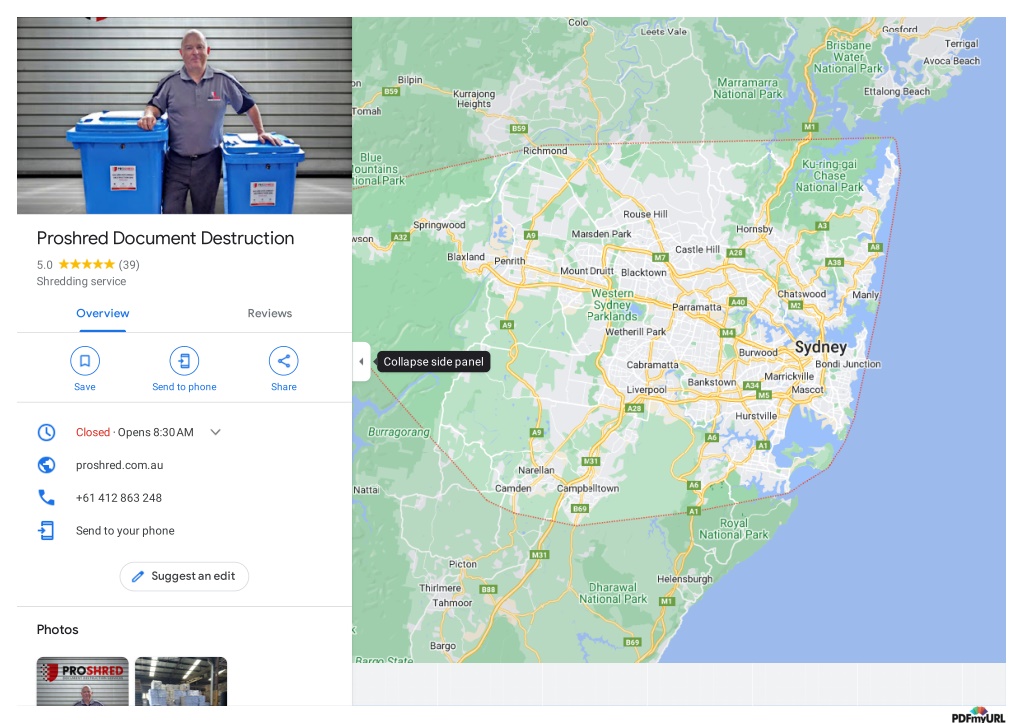Click Liverpool on the map
Image resolution: width=1024 pixels, height=723 pixels.
coord(647,390)
